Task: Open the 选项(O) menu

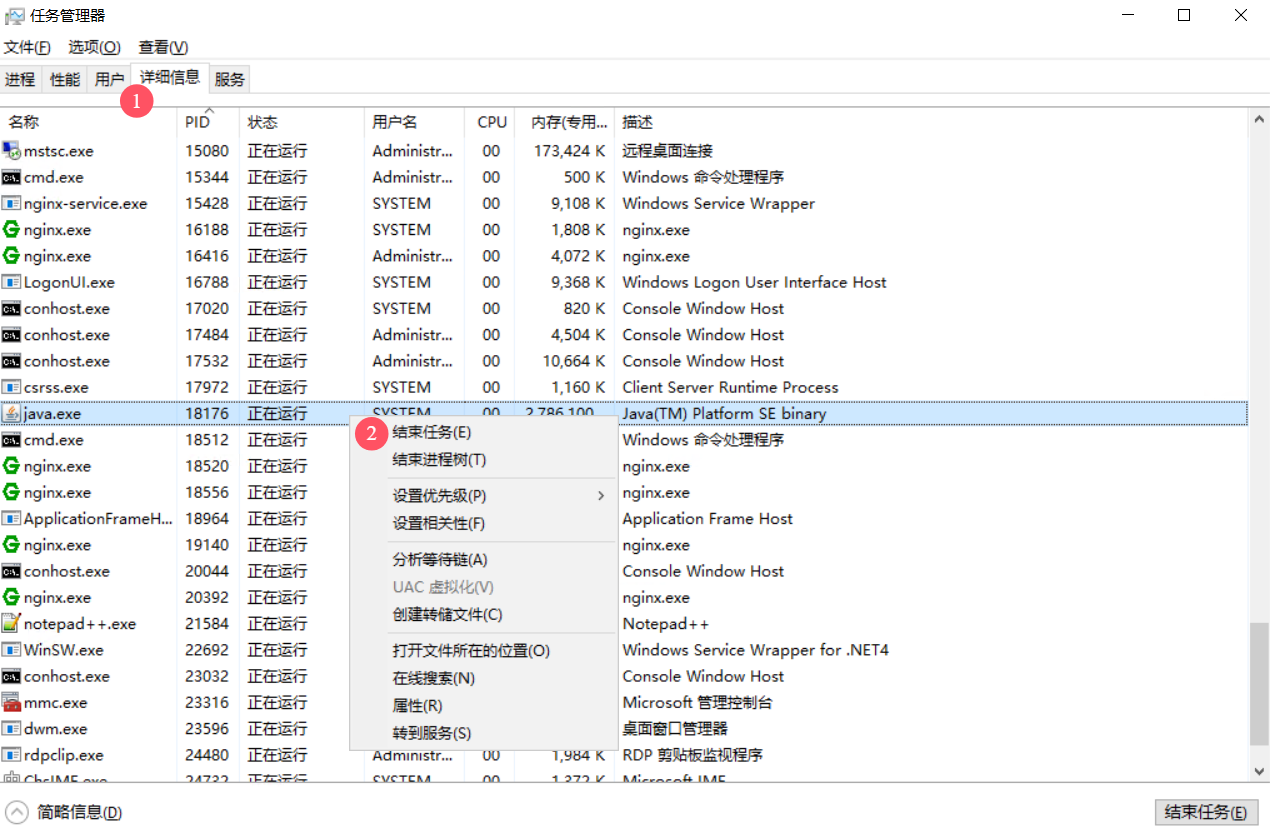Action: pyautogui.click(x=94, y=47)
